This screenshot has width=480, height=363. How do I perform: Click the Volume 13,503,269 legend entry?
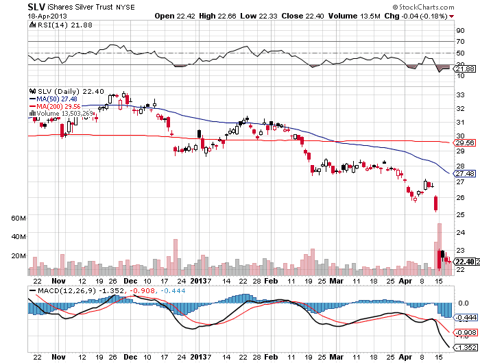(x=65, y=114)
